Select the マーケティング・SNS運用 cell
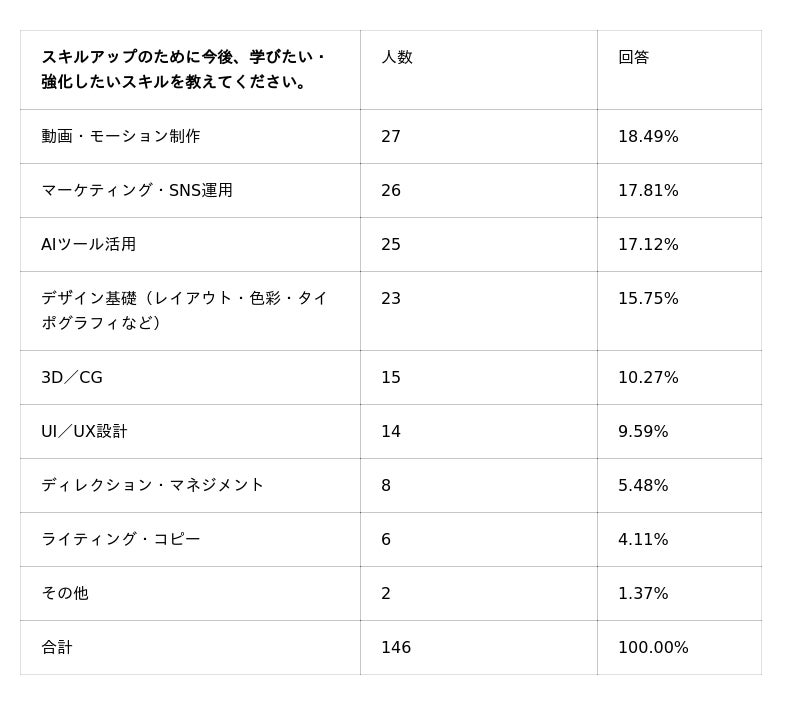Image resolution: width=800 pixels, height=705 pixels. point(137,191)
